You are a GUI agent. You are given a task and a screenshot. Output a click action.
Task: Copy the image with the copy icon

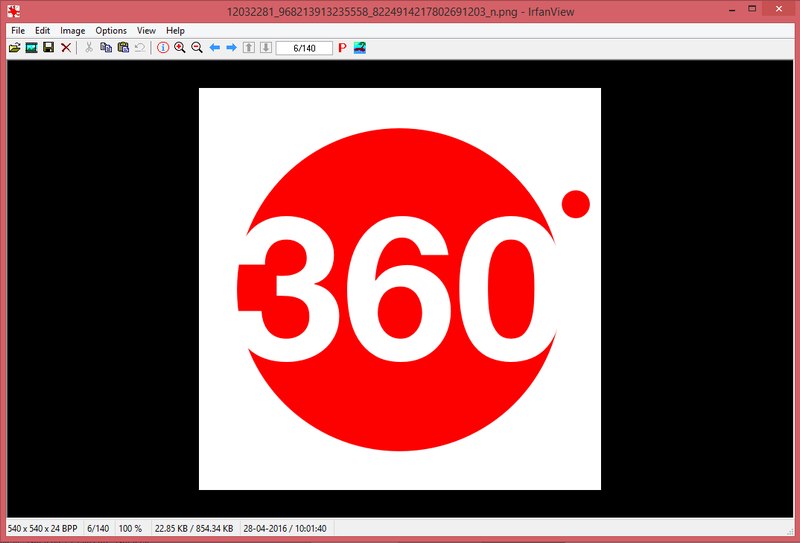click(106, 48)
